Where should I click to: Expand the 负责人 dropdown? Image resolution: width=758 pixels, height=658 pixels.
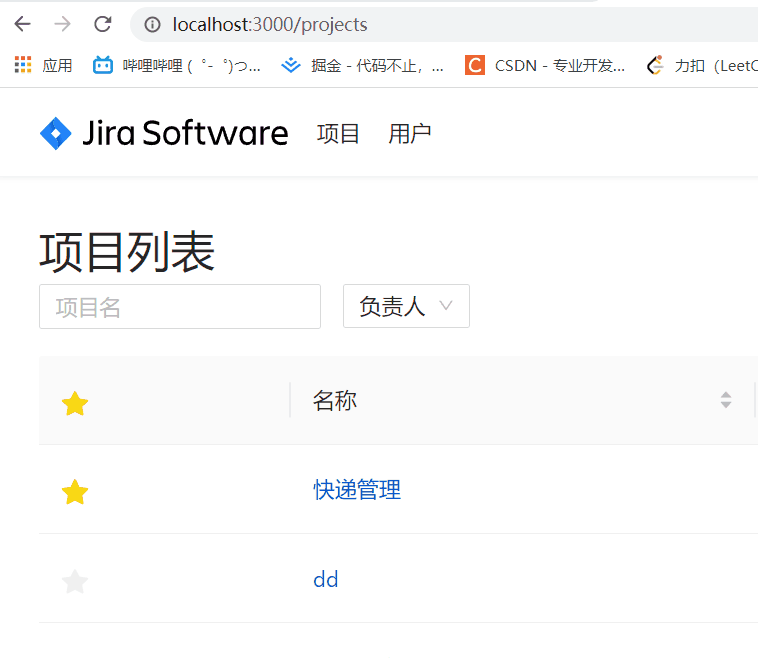pos(406,306)
